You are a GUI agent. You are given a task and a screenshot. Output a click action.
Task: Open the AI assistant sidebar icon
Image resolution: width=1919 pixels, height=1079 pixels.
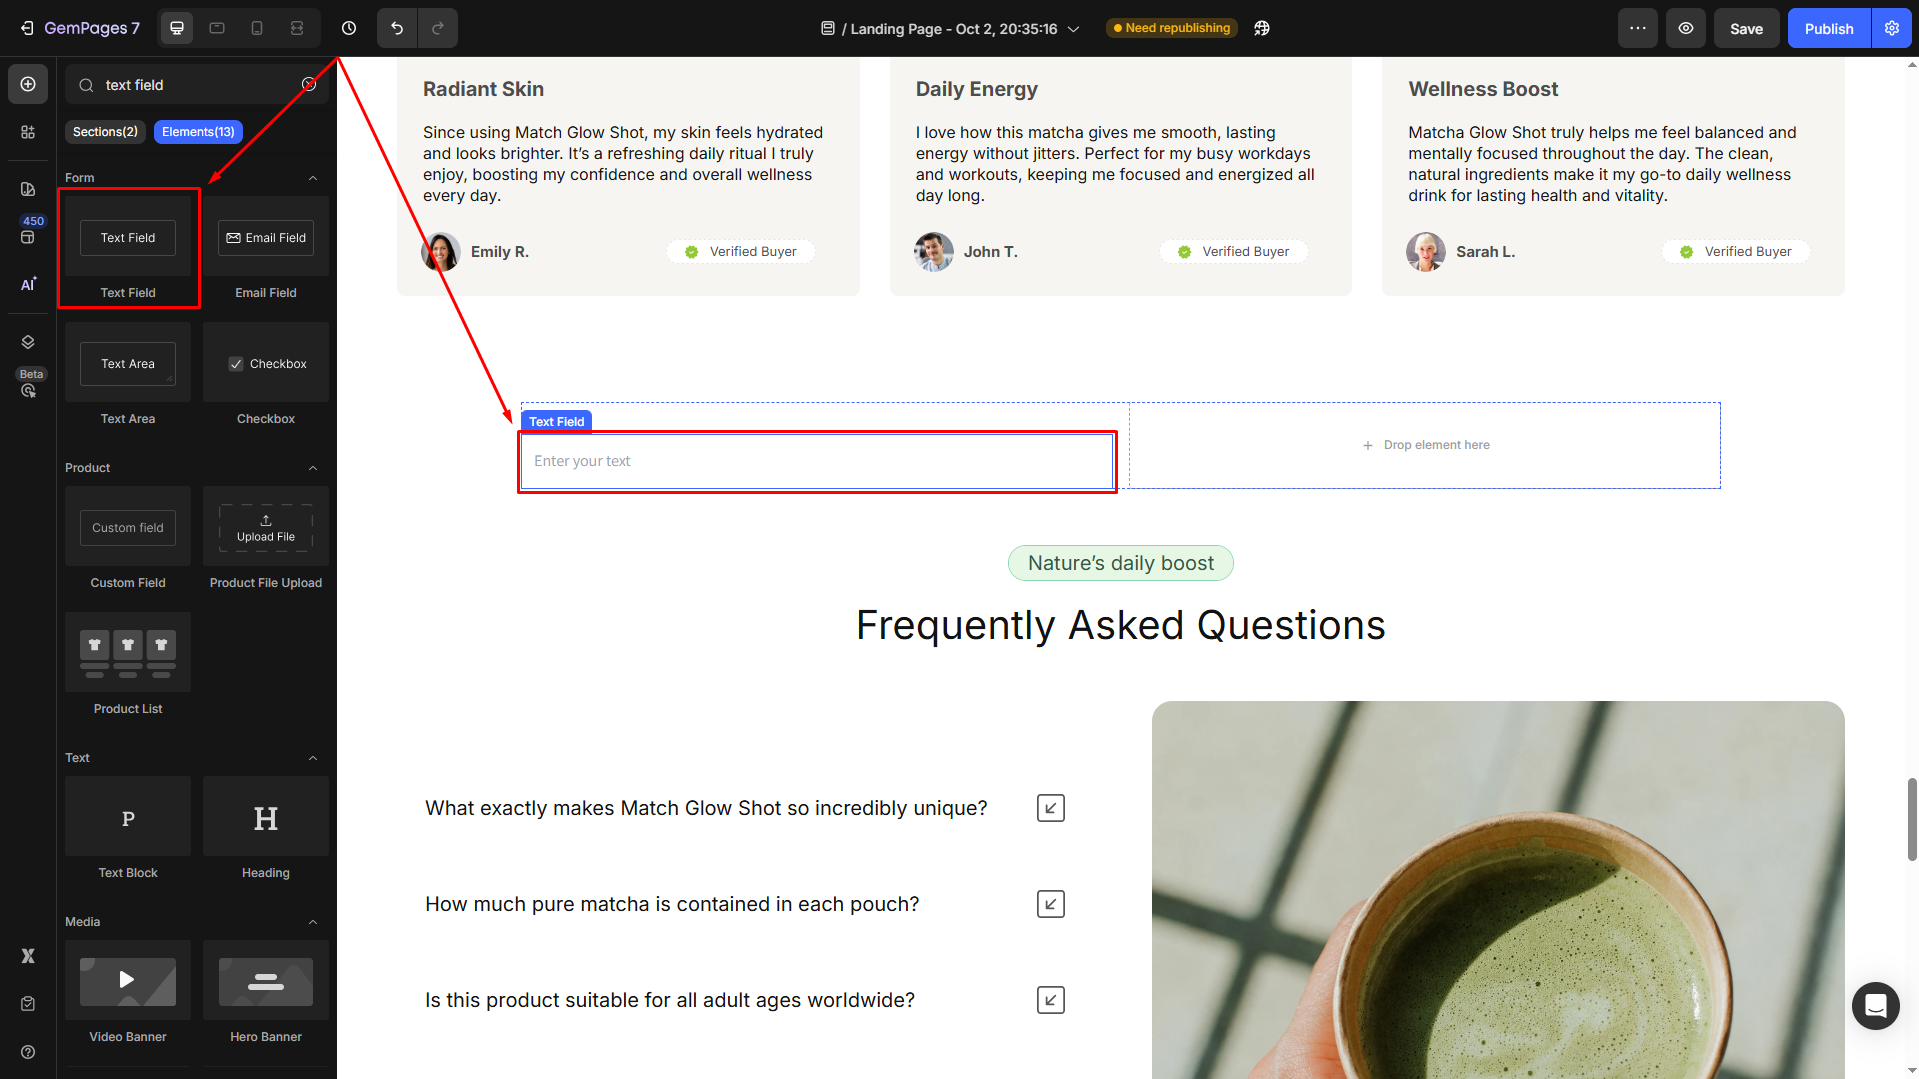tap(28, 284)
